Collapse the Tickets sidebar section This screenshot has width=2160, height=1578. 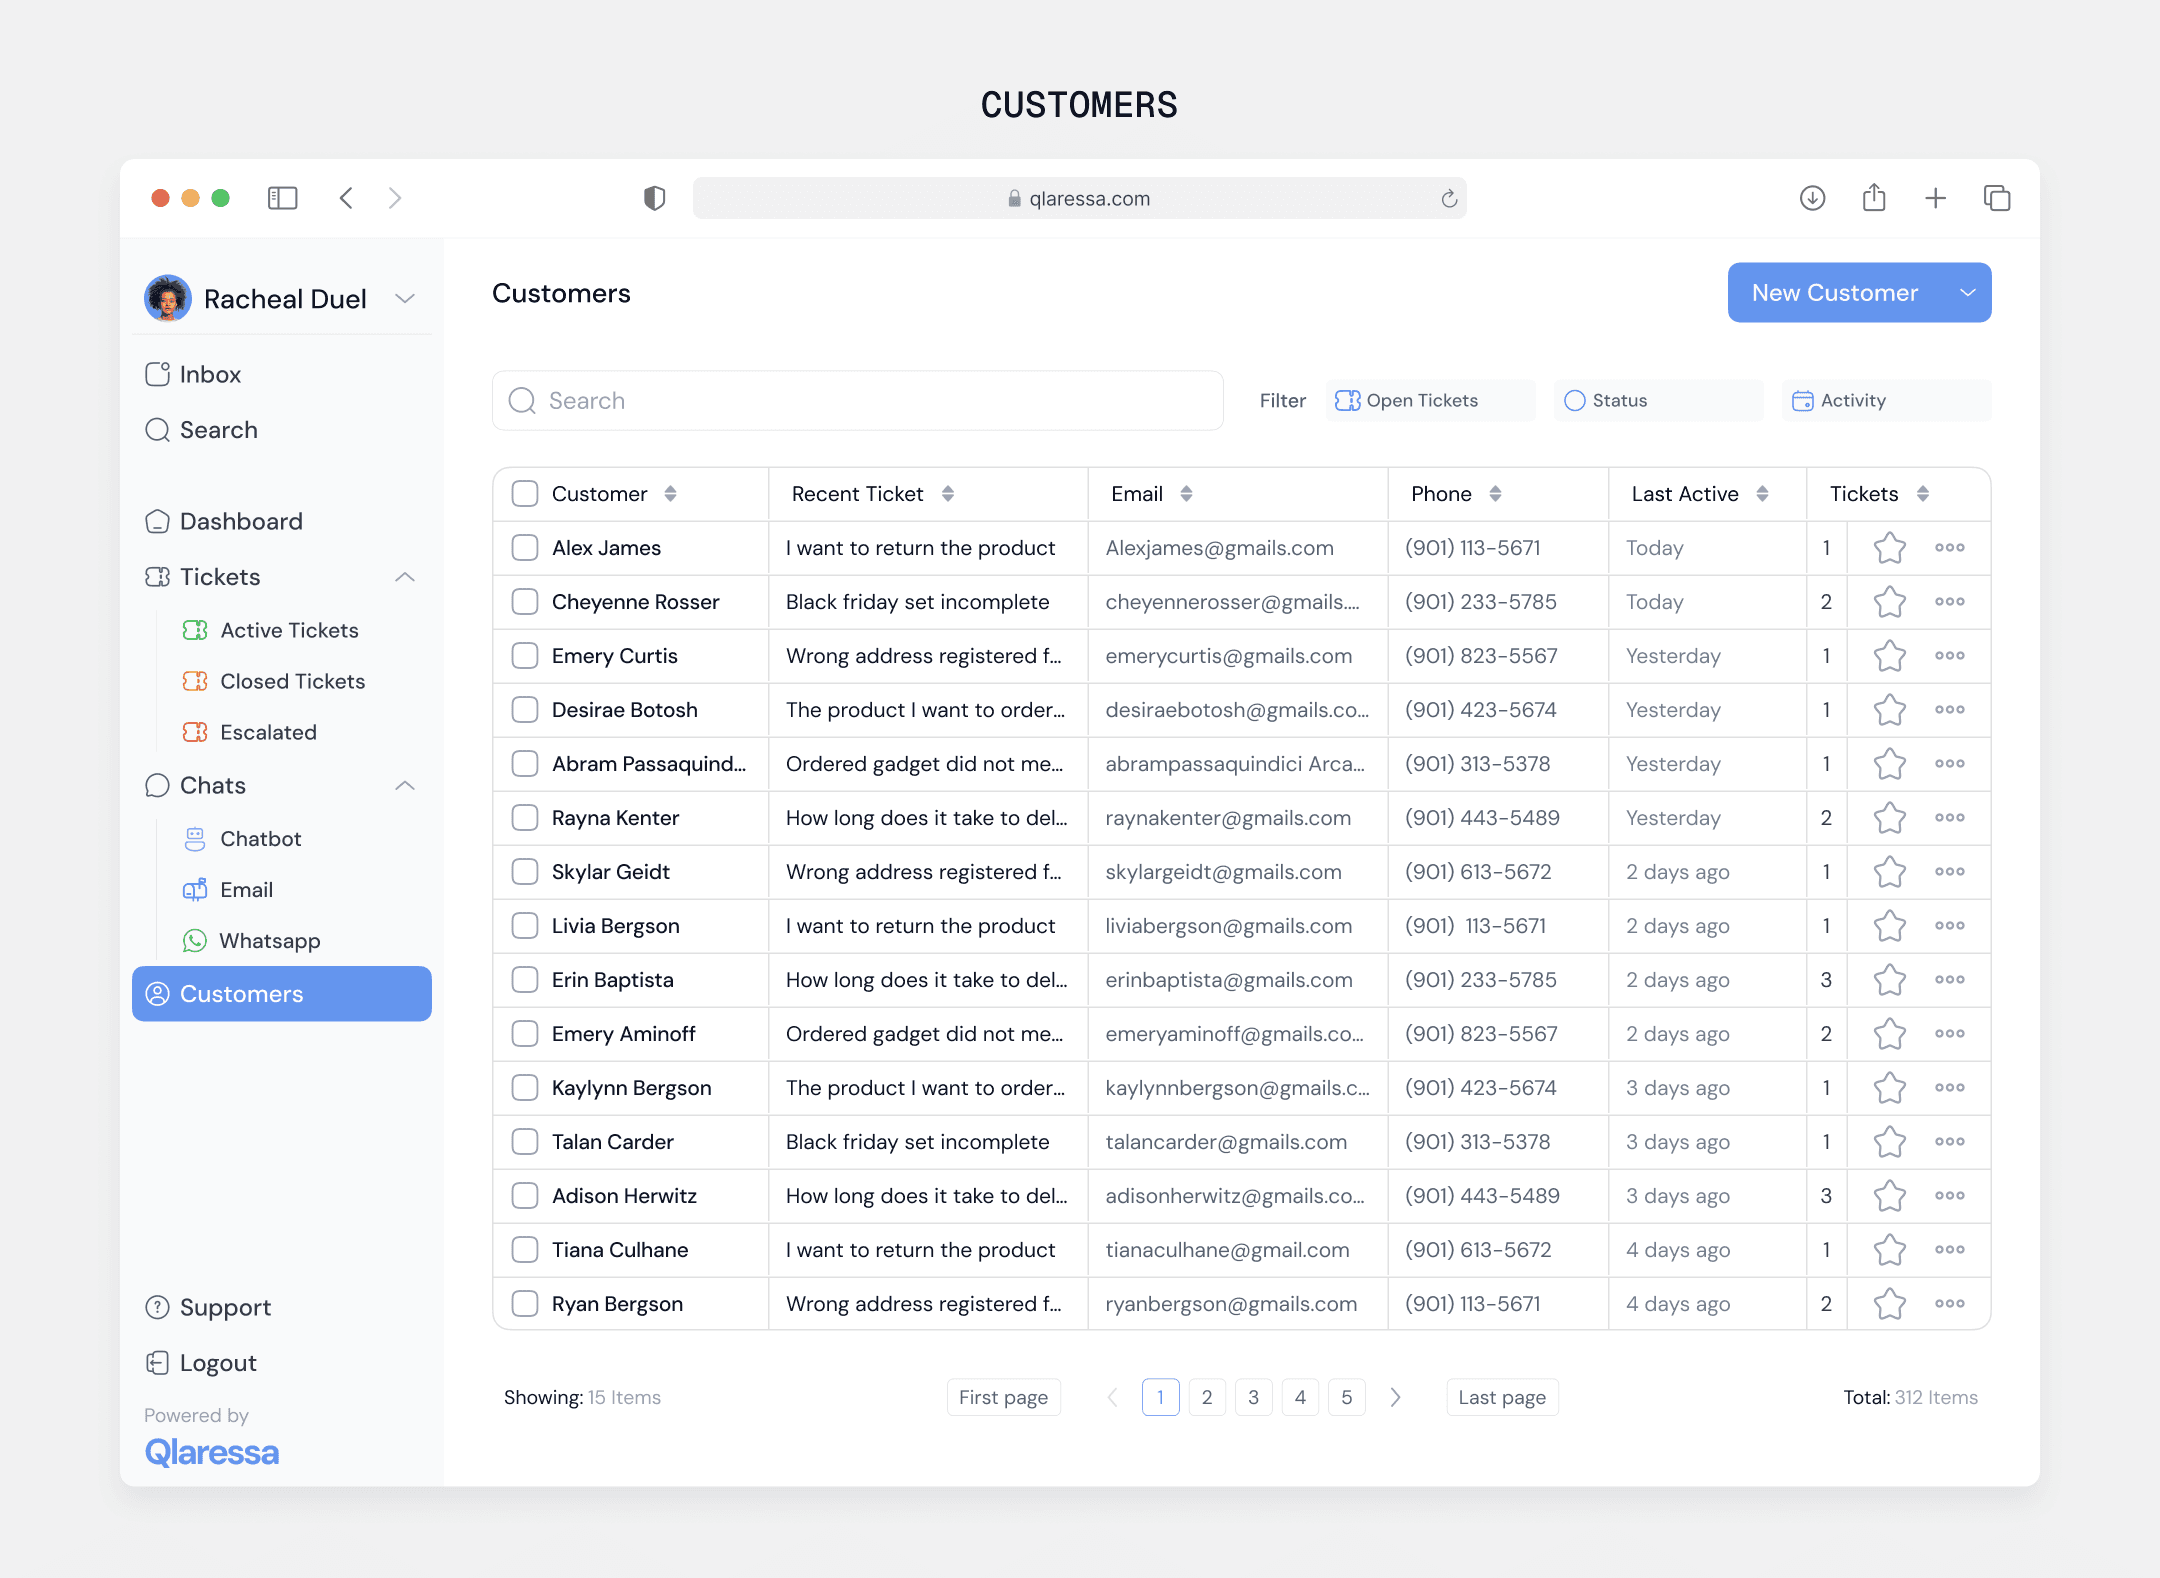pos(405,577)
